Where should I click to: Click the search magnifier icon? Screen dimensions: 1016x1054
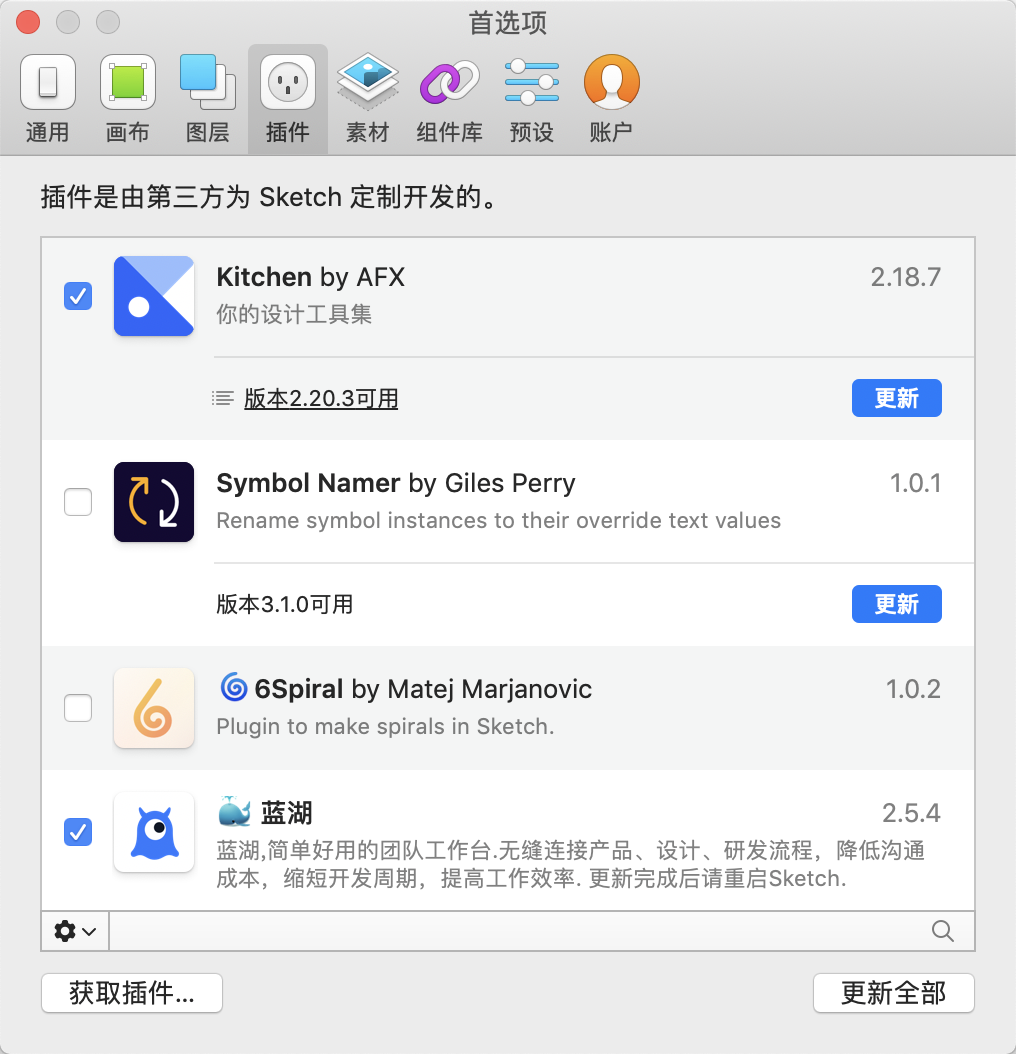943,931
